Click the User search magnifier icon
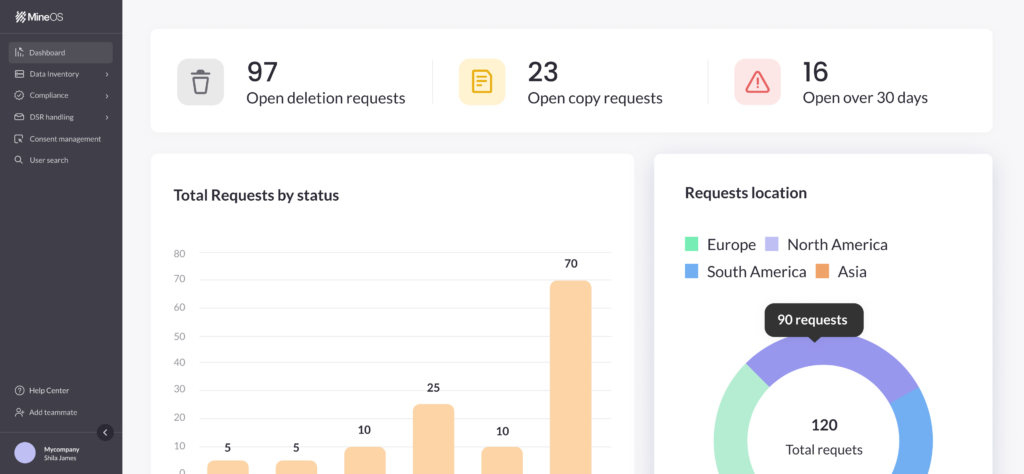Screen dimensions: 1024x474 click(x=19, y=160)
